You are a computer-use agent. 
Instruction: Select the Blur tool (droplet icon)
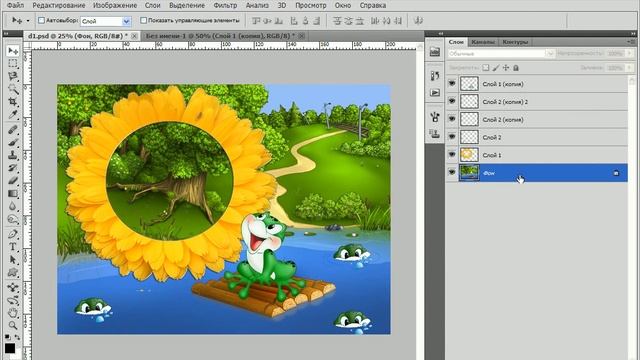tap(13, 206)
